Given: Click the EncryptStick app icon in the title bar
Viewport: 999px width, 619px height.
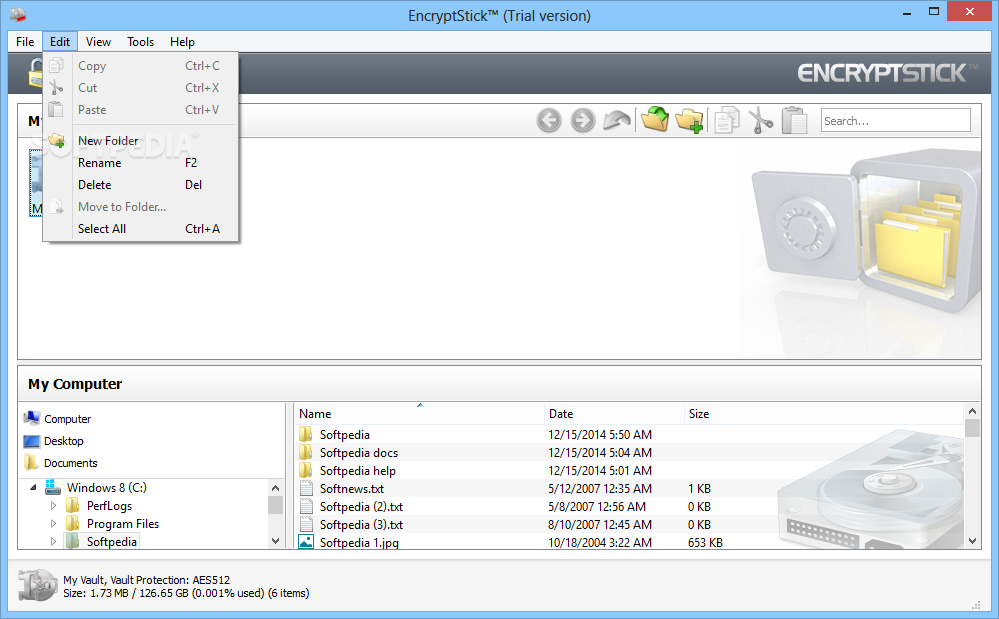Looking at the screenshot, I should [x=18, y=14].
